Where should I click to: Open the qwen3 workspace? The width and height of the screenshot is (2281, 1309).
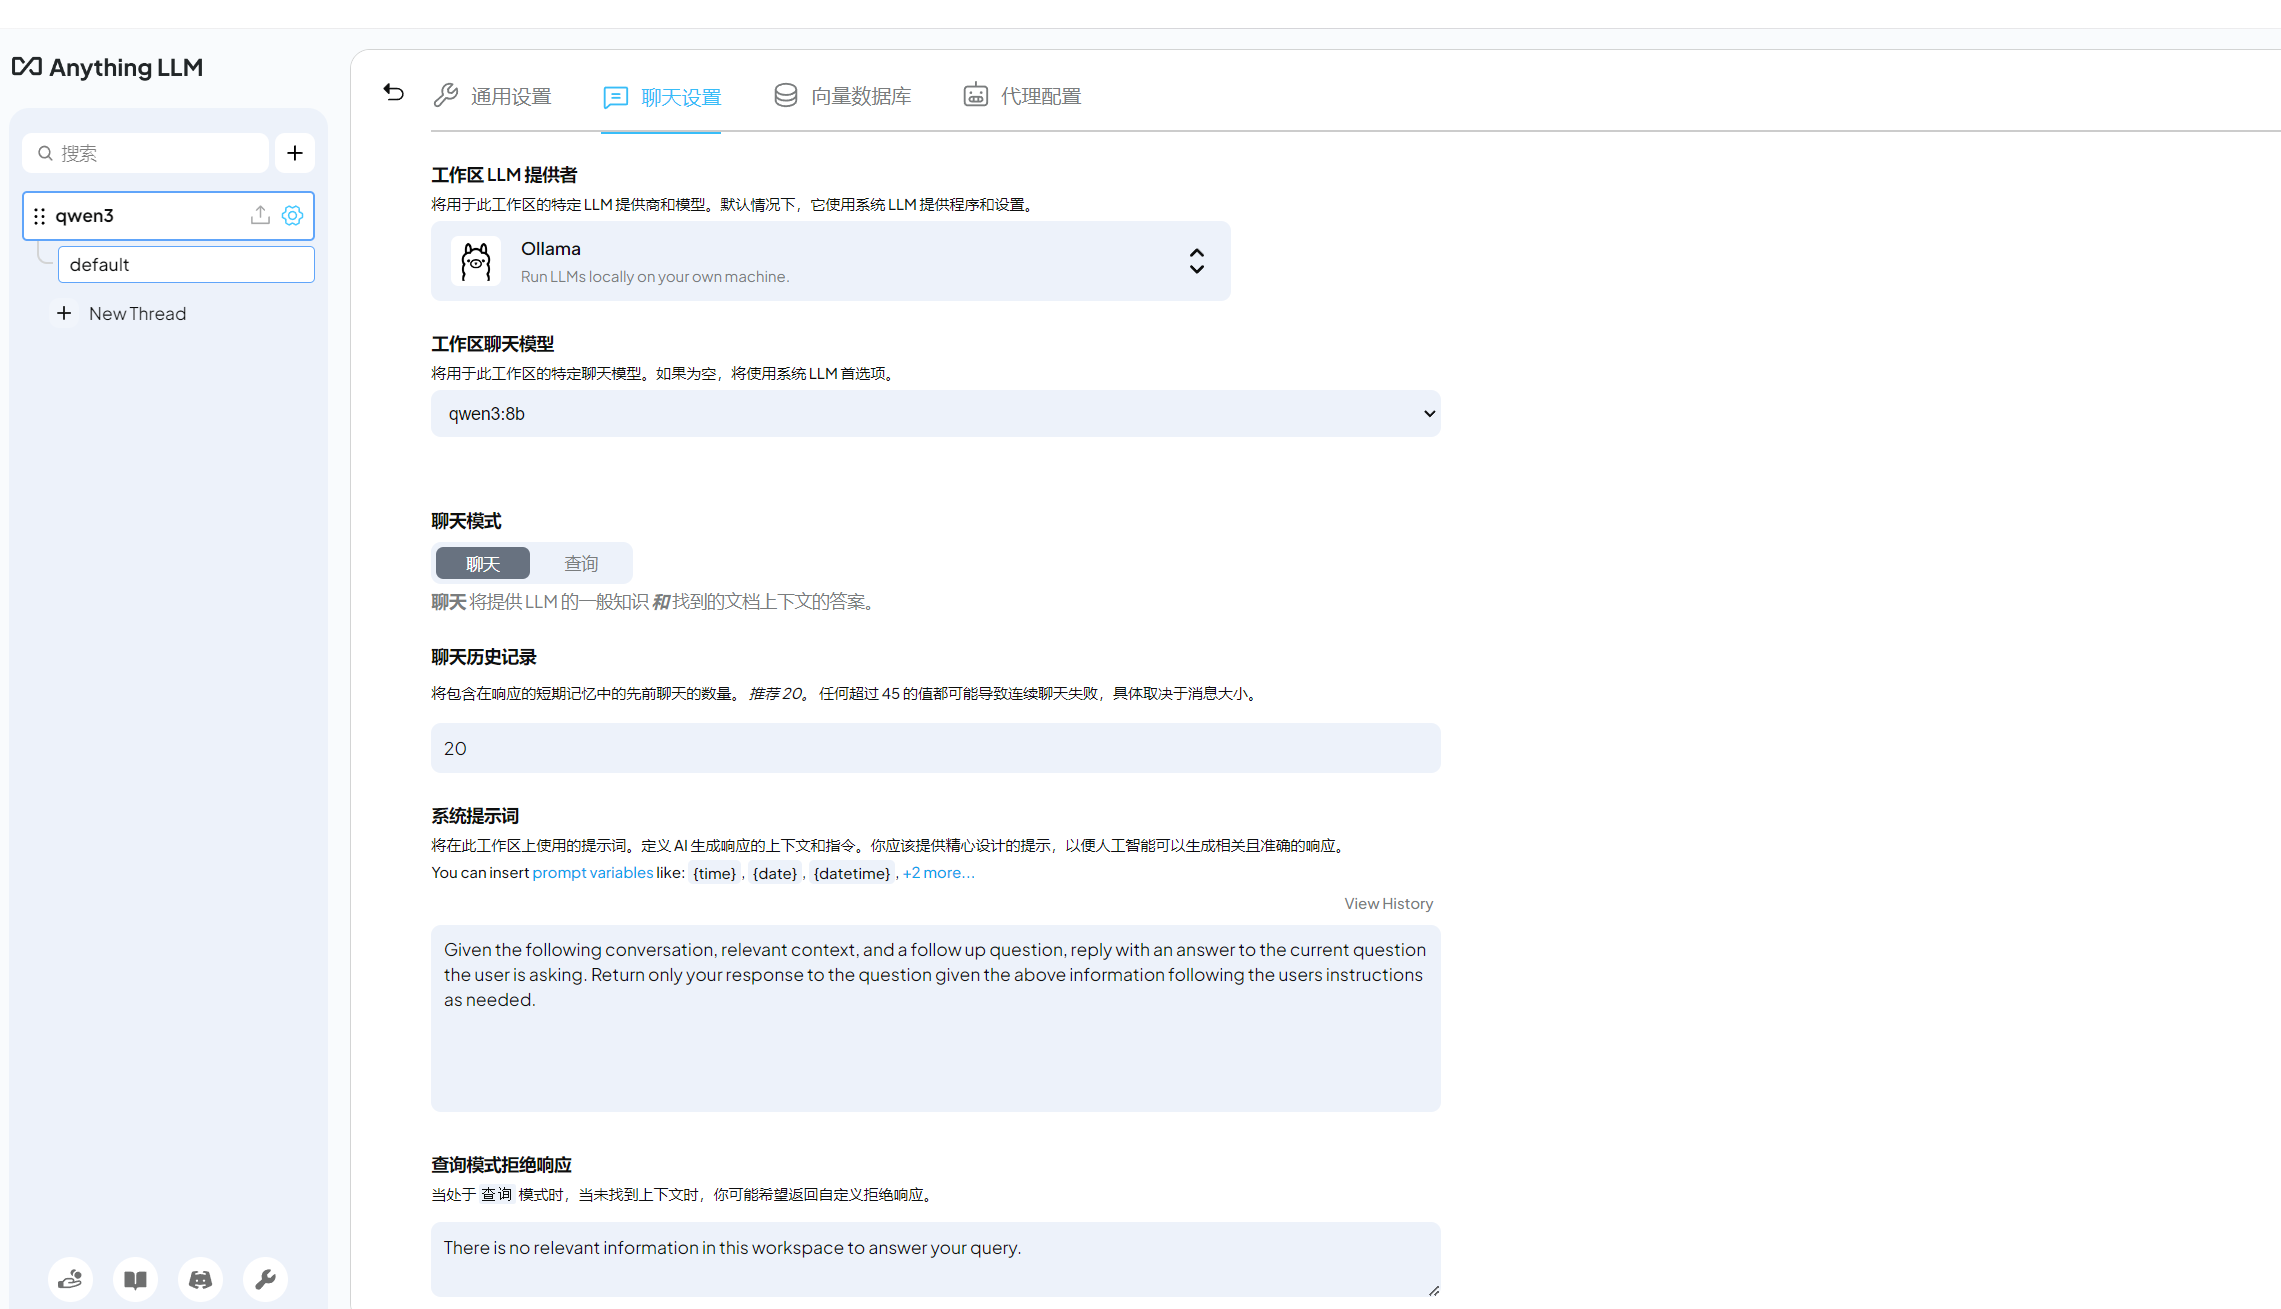click(168, 215)
